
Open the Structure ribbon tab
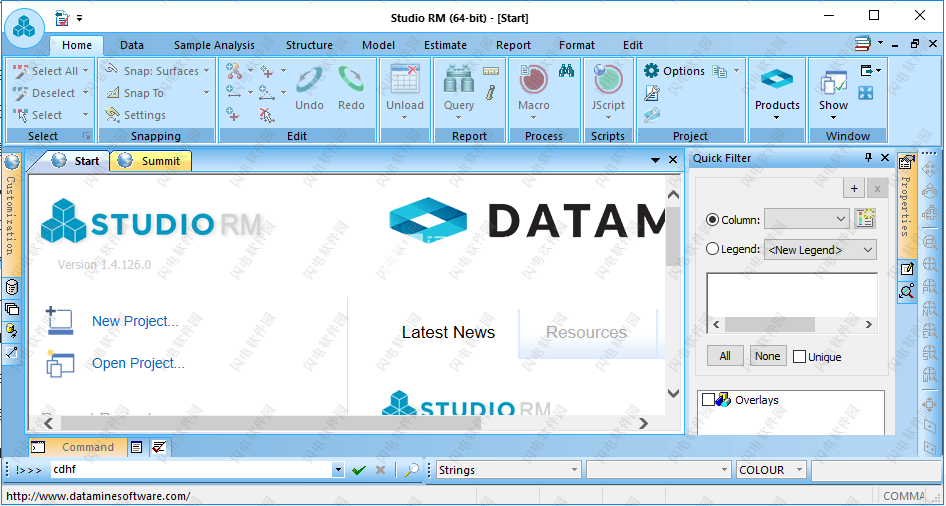[x=309, y=45]
